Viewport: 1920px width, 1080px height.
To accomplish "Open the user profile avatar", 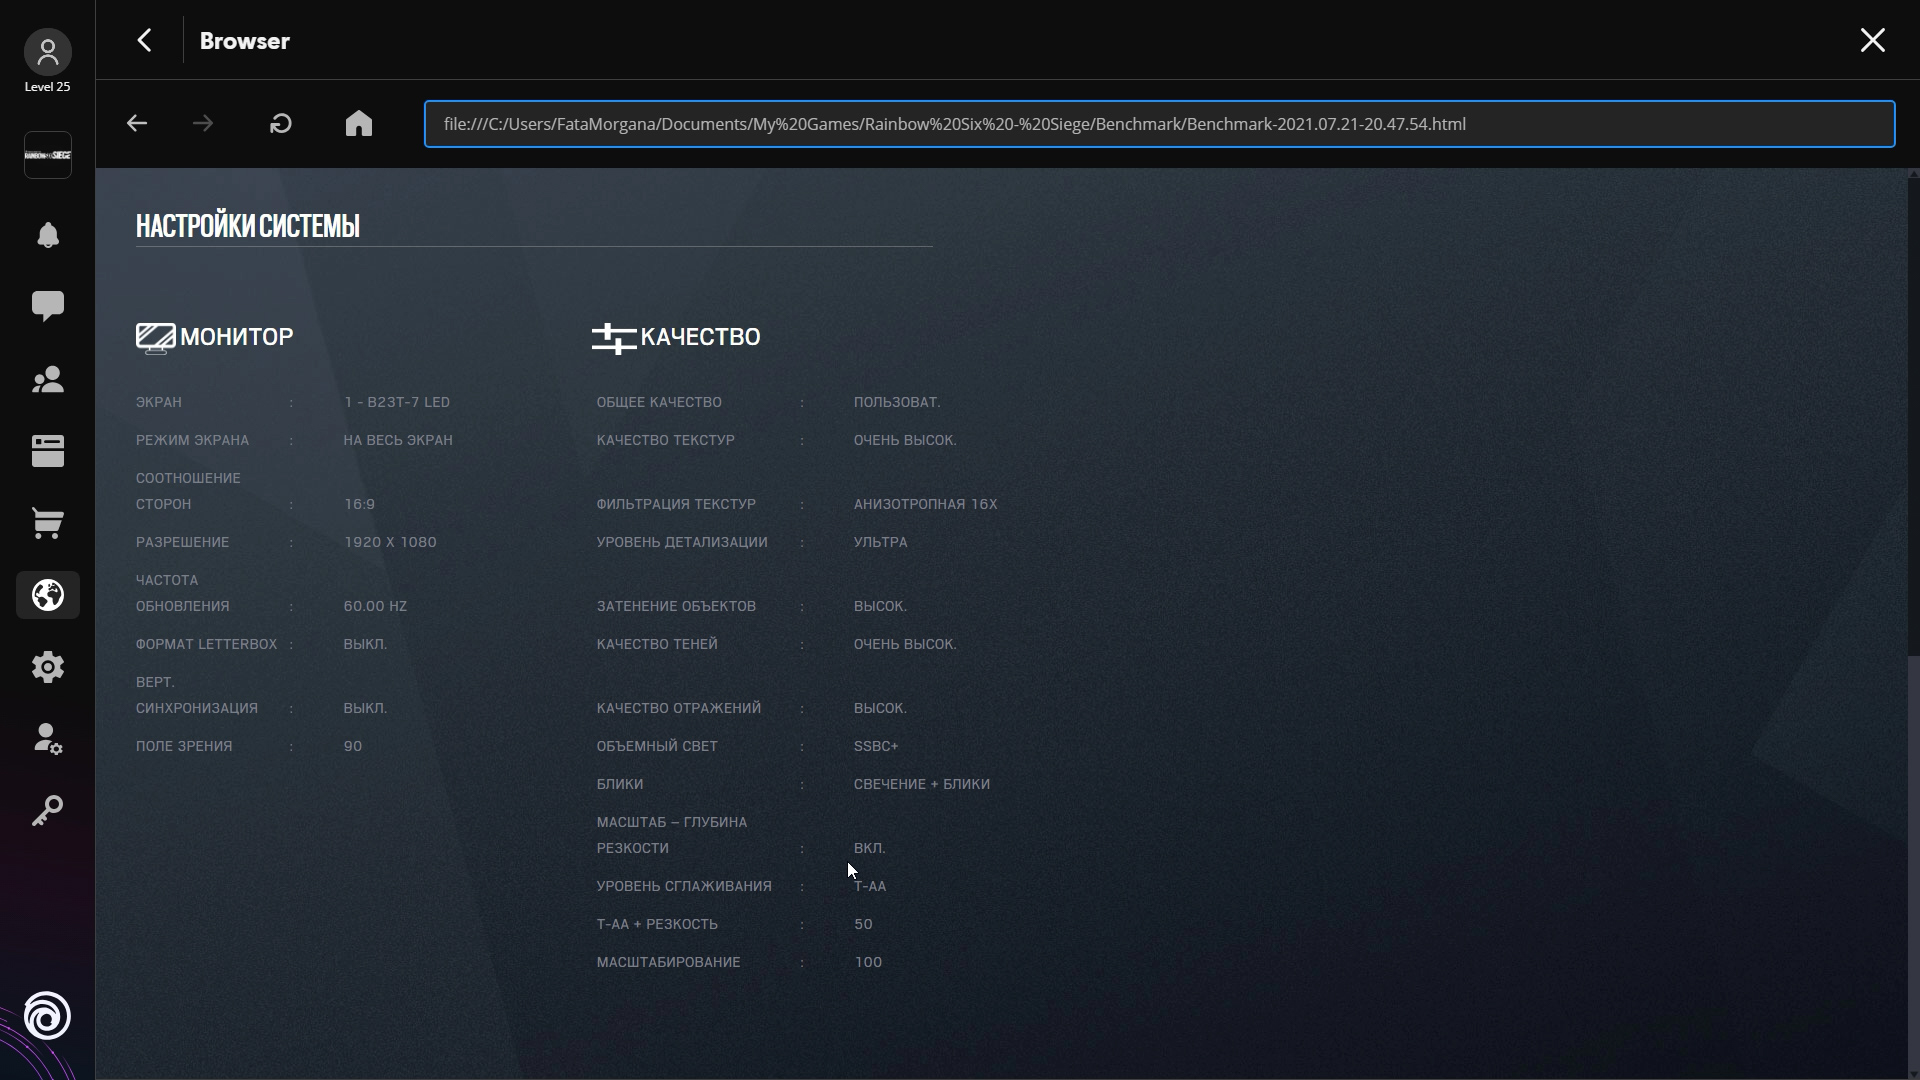I will [47, 52].
